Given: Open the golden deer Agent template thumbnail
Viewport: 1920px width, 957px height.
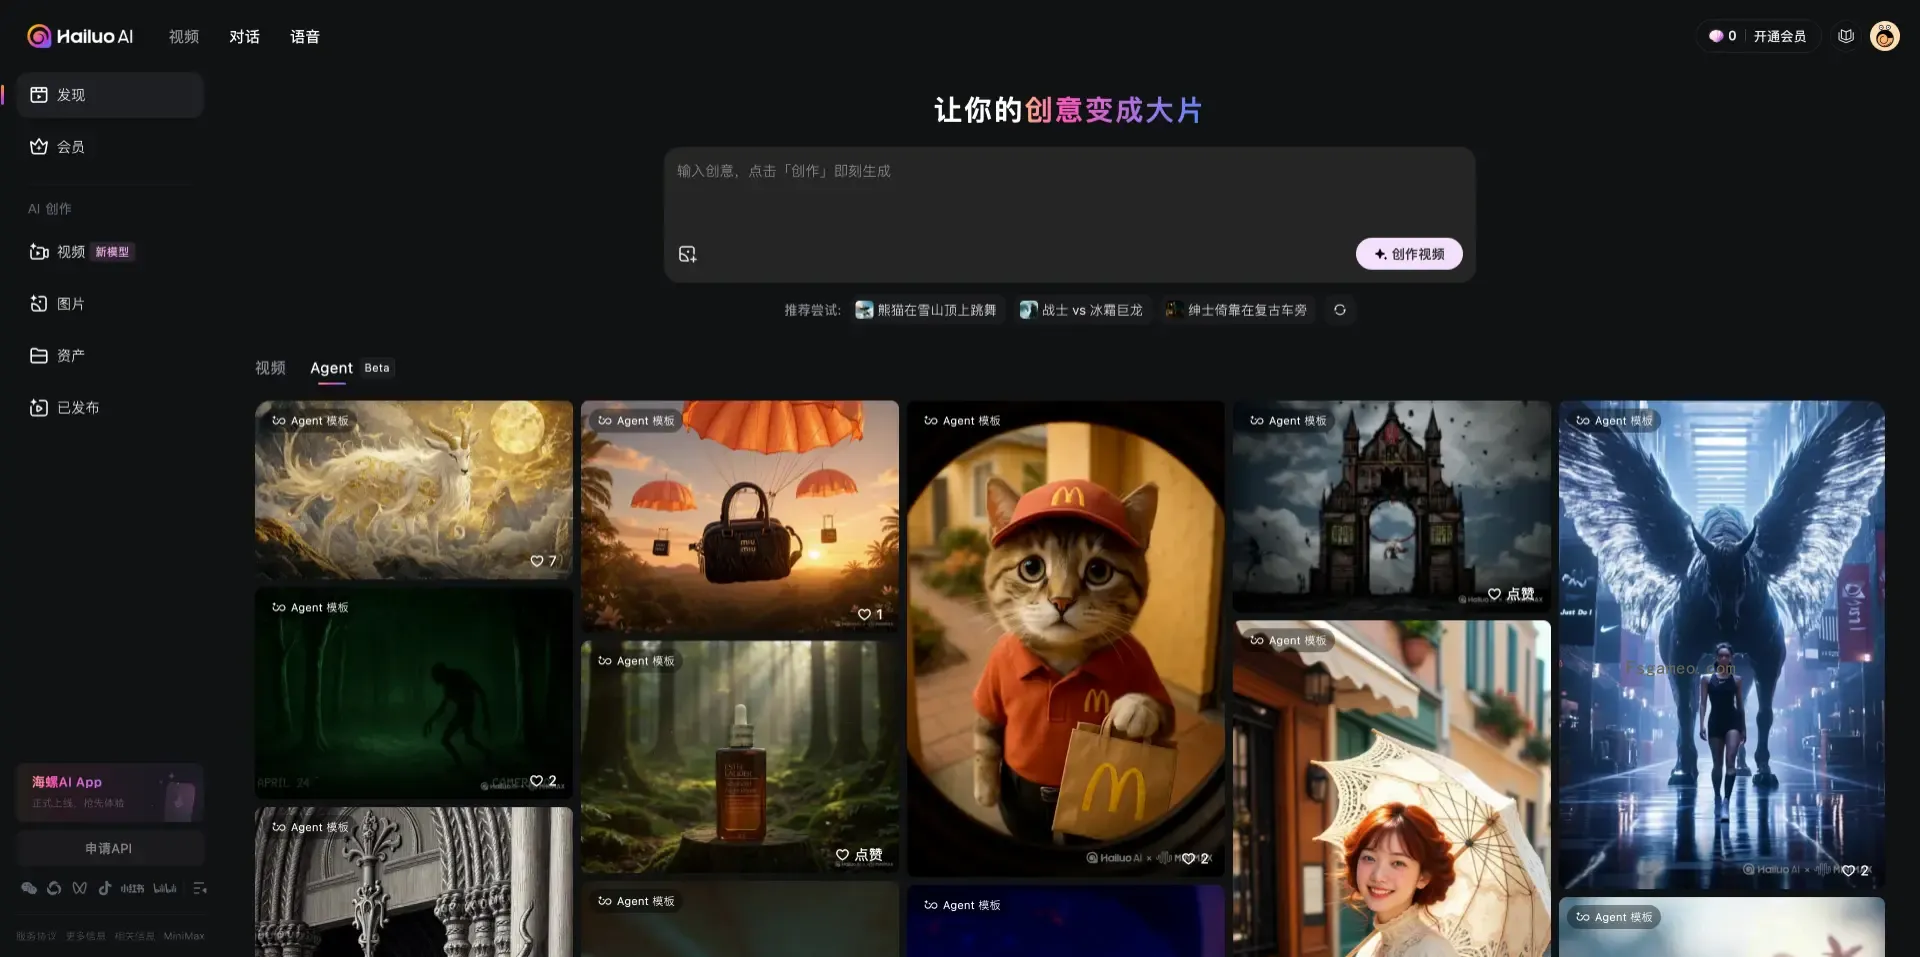Looking at the screenshot, I should pos(414,490).
